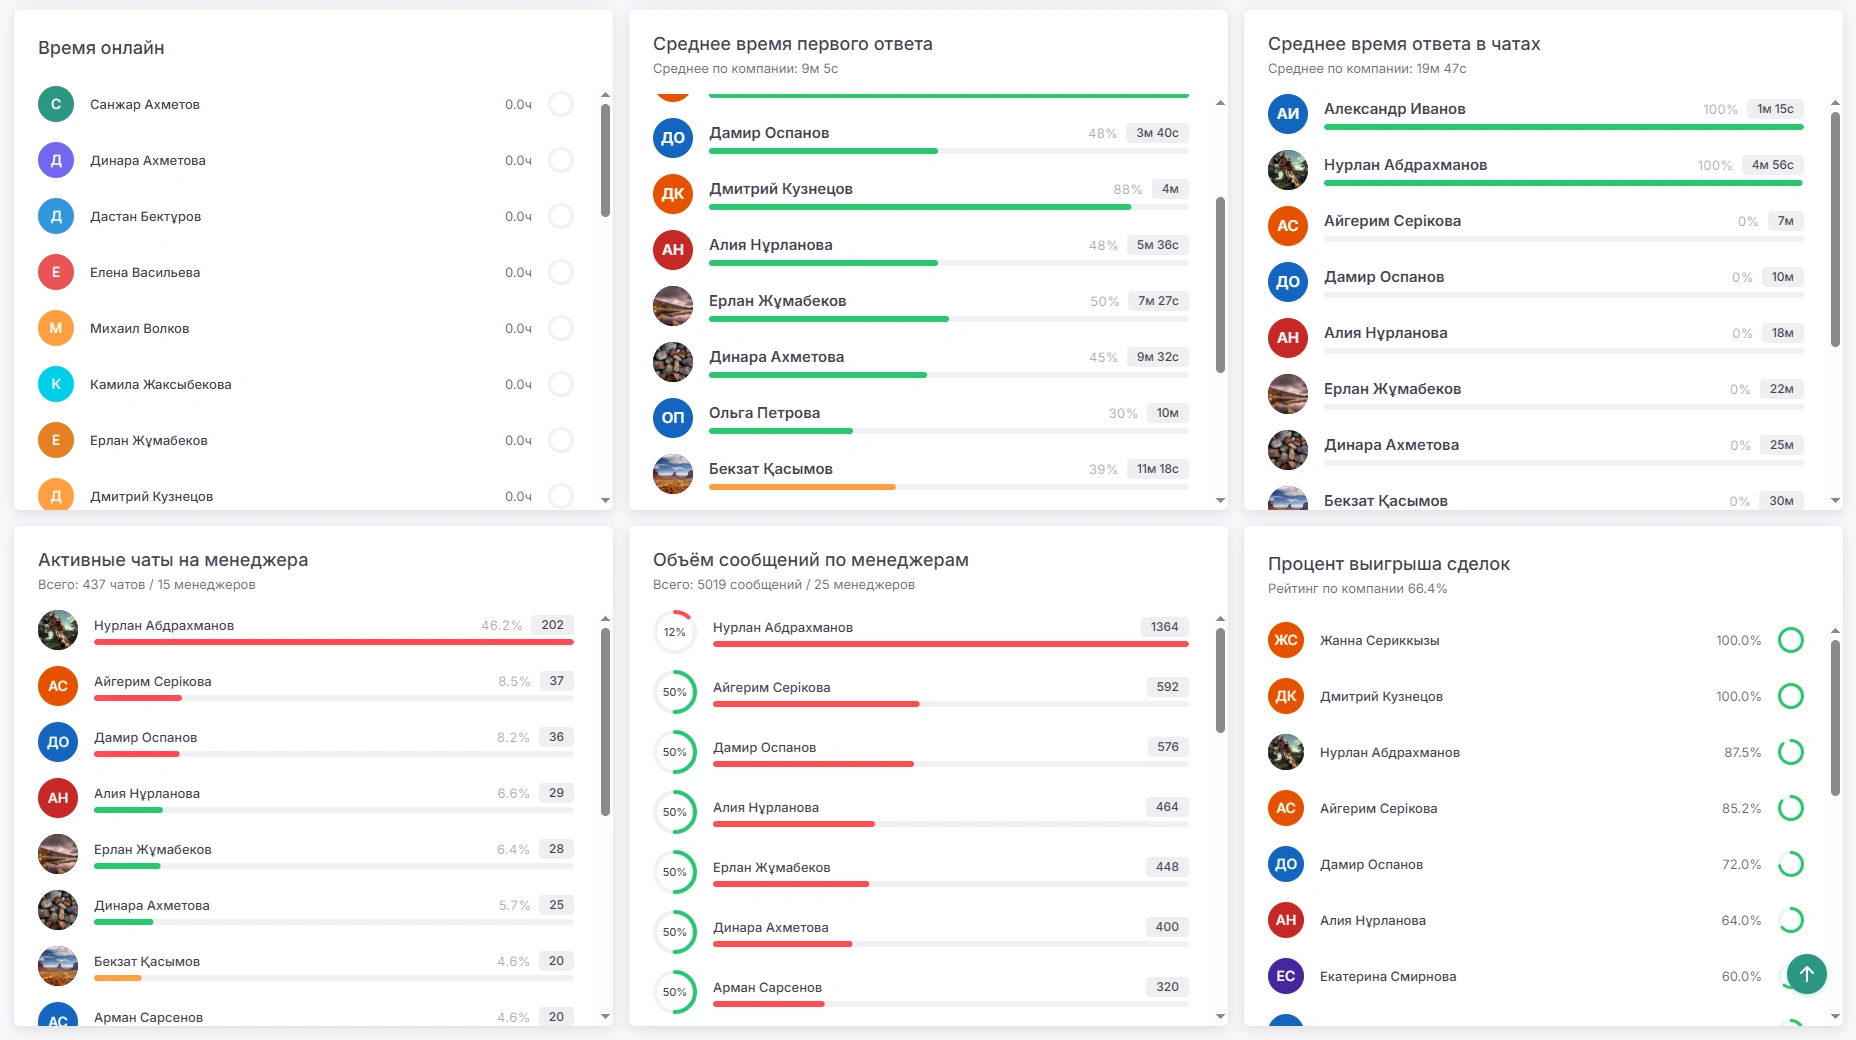
Task: Click up scroll arrow in Процент выигрыша сделок panel
Action: (1835, 631)
